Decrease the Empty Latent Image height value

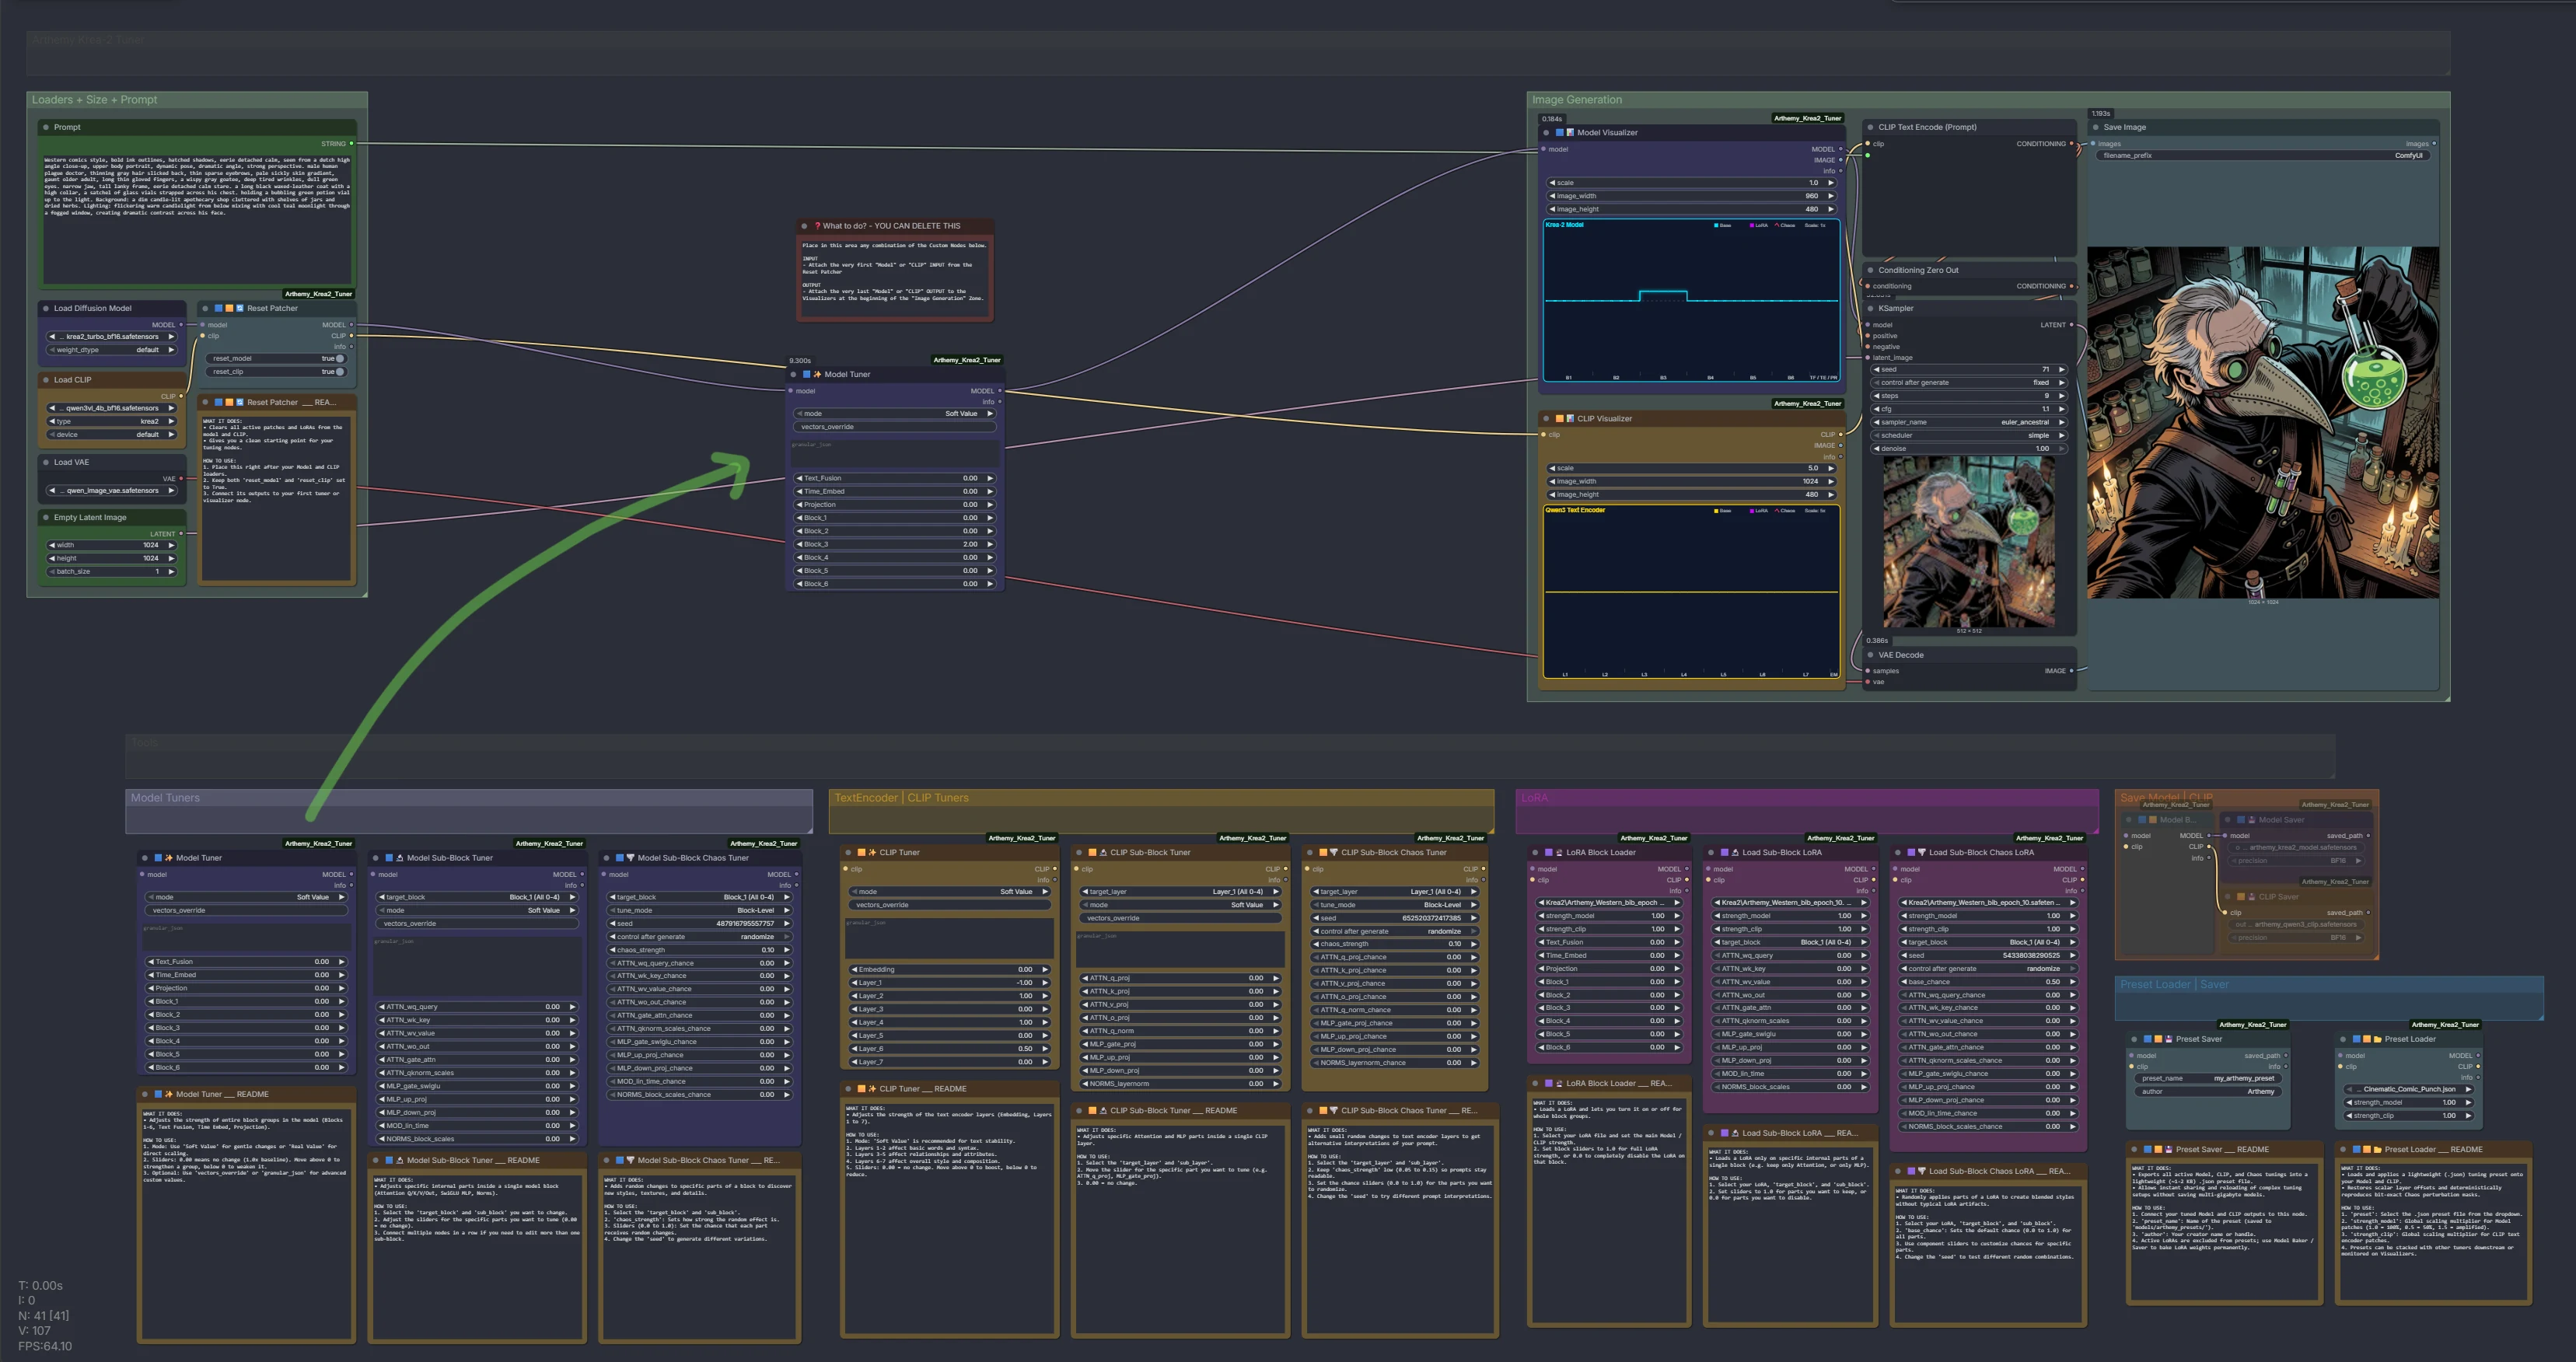[x=52, y=558]
